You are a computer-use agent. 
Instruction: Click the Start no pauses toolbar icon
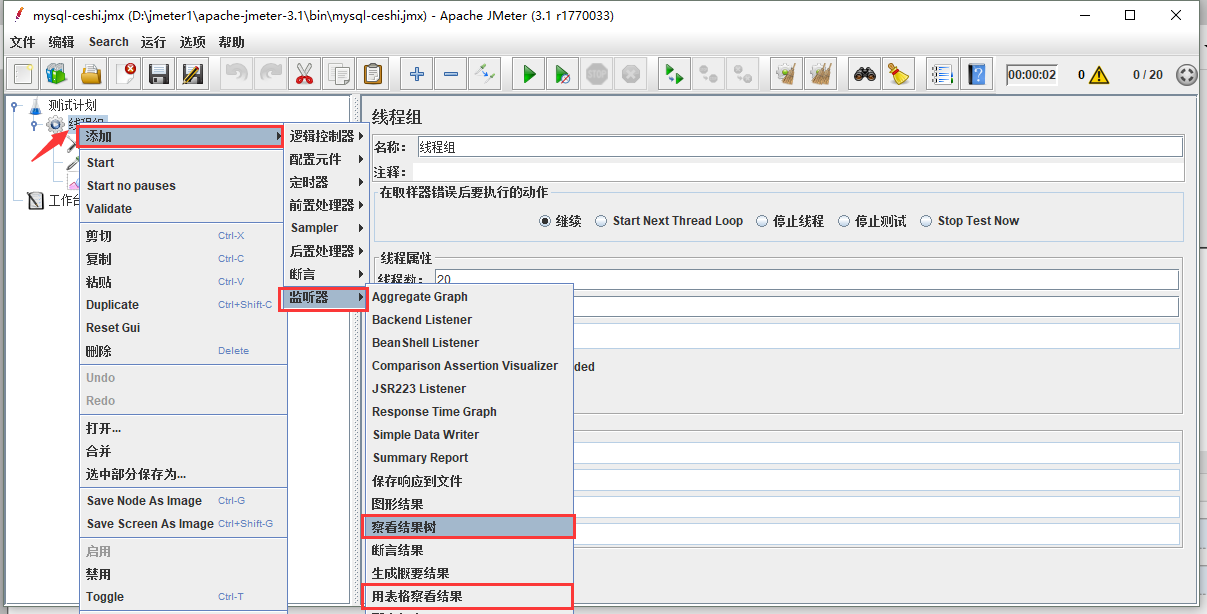[x=563, y=74]
